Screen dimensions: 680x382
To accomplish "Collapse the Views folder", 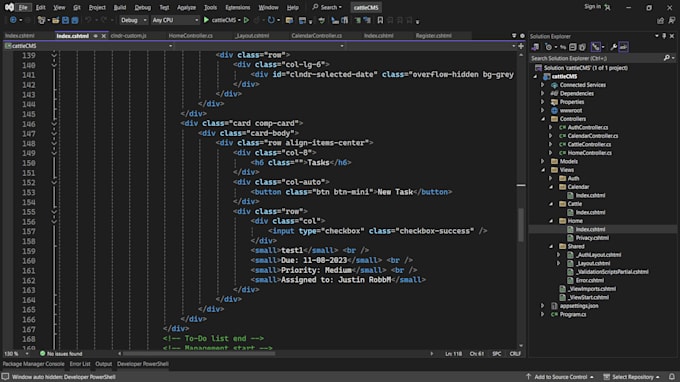I will pos(543,170).
